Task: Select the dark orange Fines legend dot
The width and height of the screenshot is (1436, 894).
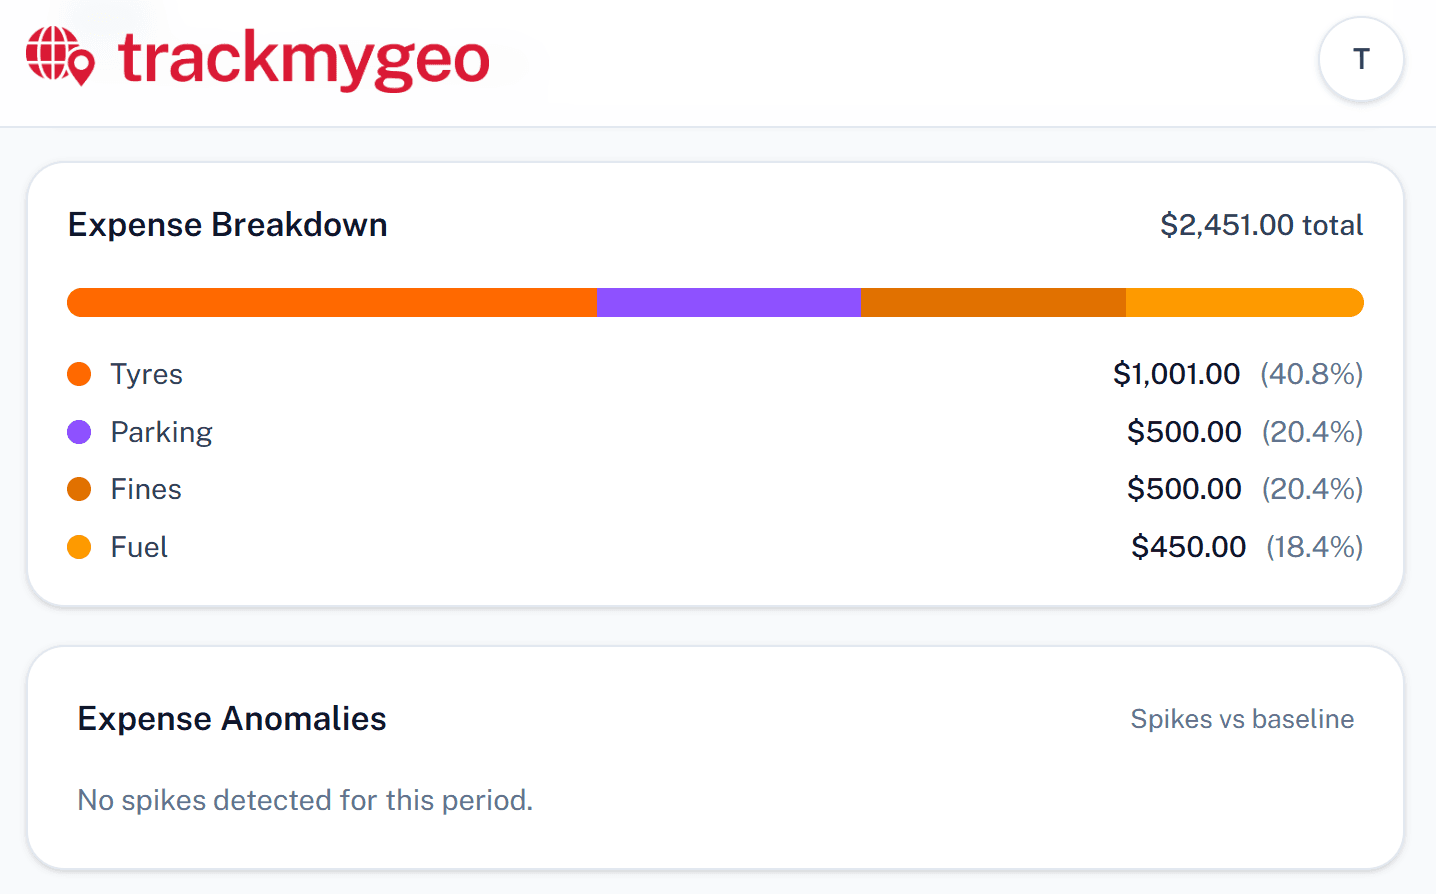Action: point(79,489)
